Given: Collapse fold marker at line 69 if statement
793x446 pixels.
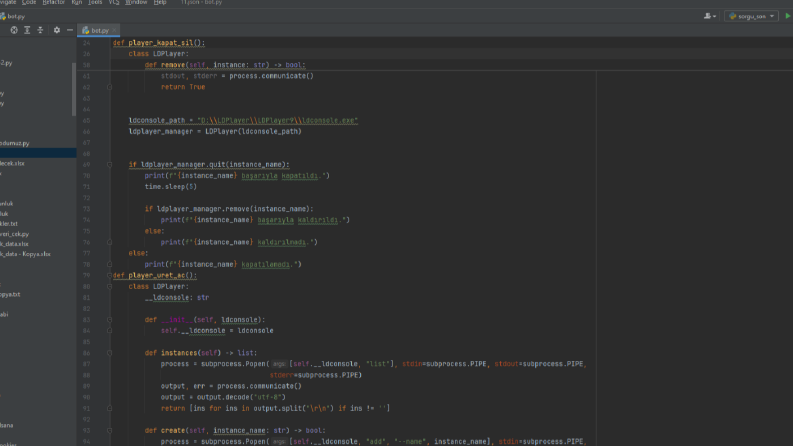Looking at the screenshot, I should (109, 165).
